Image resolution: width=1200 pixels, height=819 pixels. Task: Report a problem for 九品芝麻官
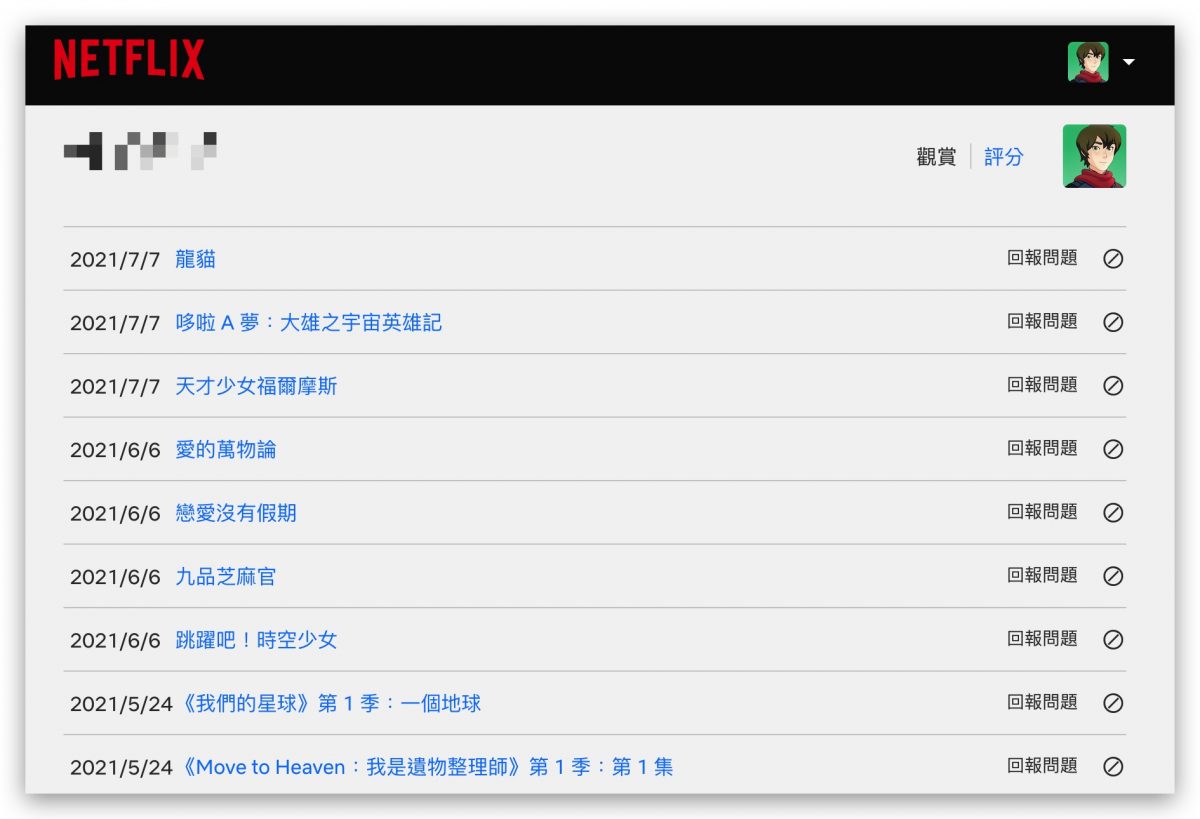coord(1042,575)
